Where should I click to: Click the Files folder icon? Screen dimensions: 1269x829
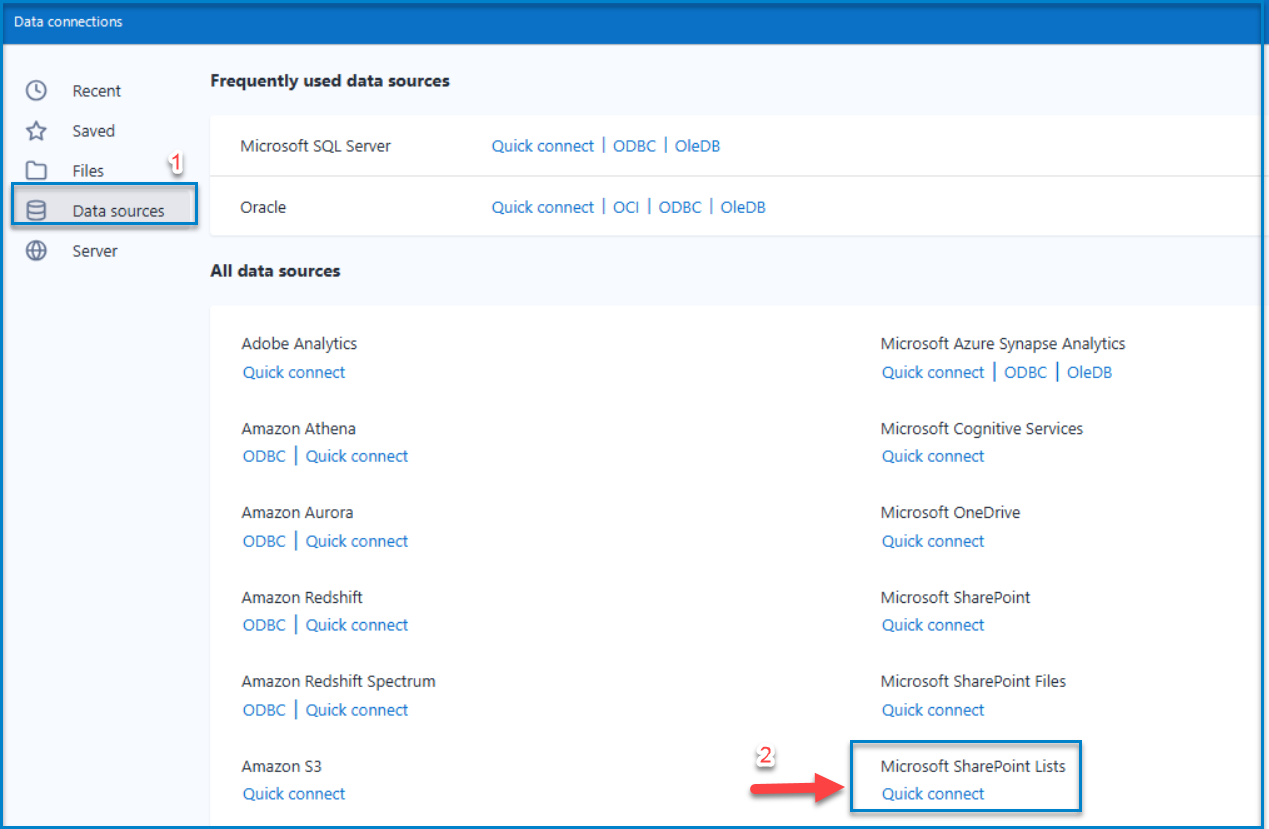(36, 171)
